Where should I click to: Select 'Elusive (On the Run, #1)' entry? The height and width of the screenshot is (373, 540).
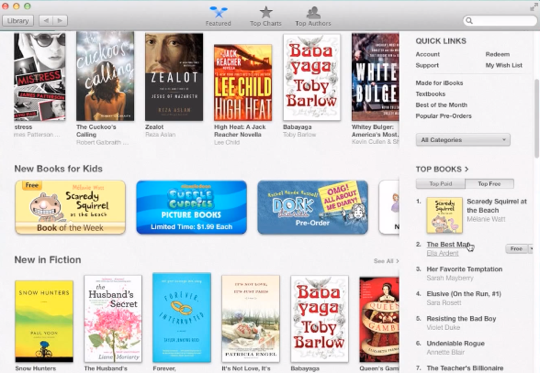464,294
